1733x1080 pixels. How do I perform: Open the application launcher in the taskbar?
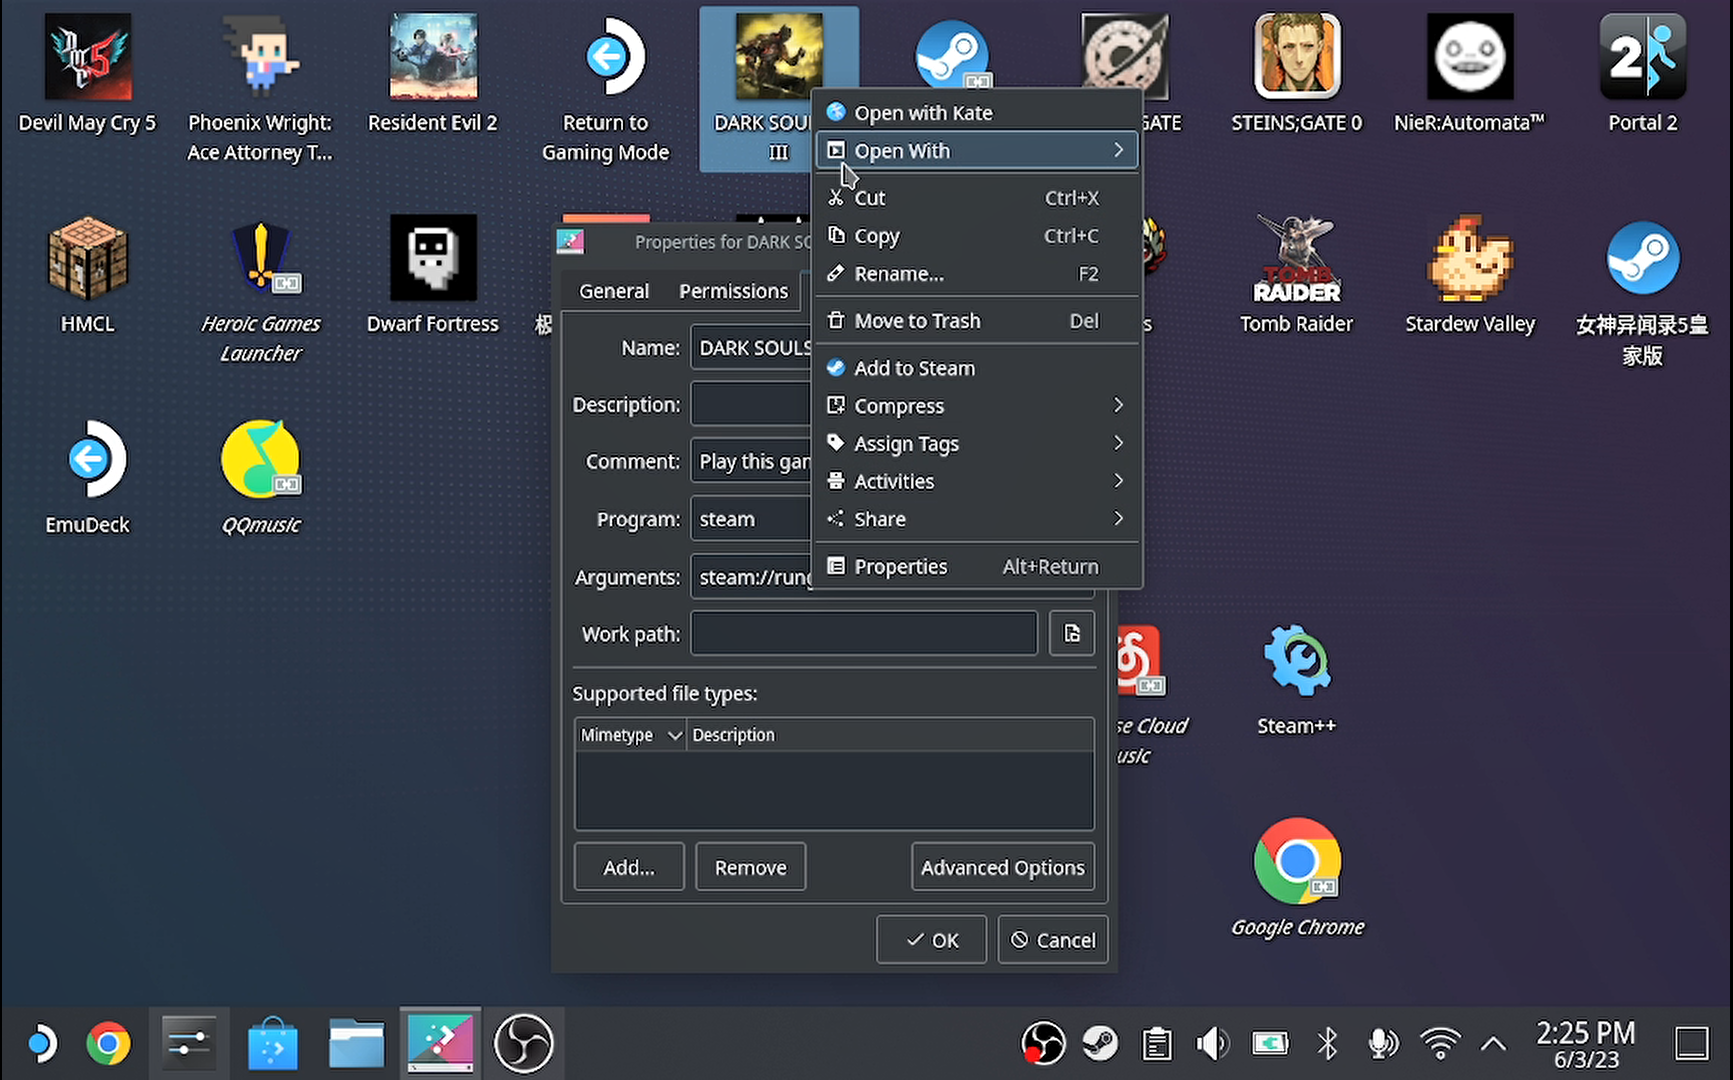[41, 1044]
